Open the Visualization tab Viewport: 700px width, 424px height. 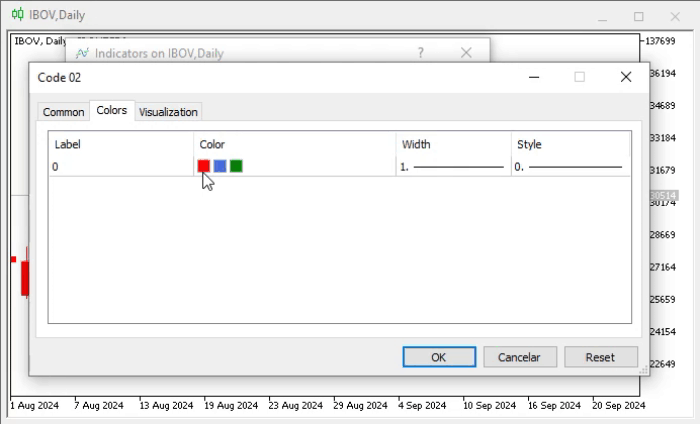[x=168, y=112]
